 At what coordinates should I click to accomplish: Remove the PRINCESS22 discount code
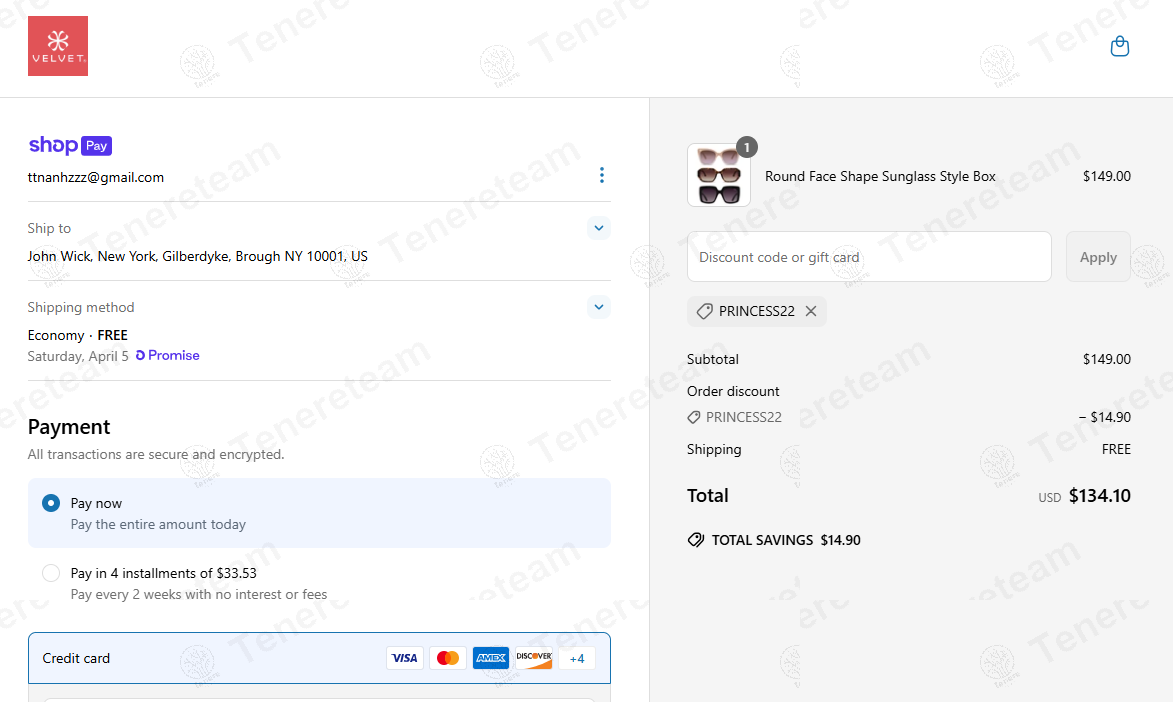tap(811, 311)
